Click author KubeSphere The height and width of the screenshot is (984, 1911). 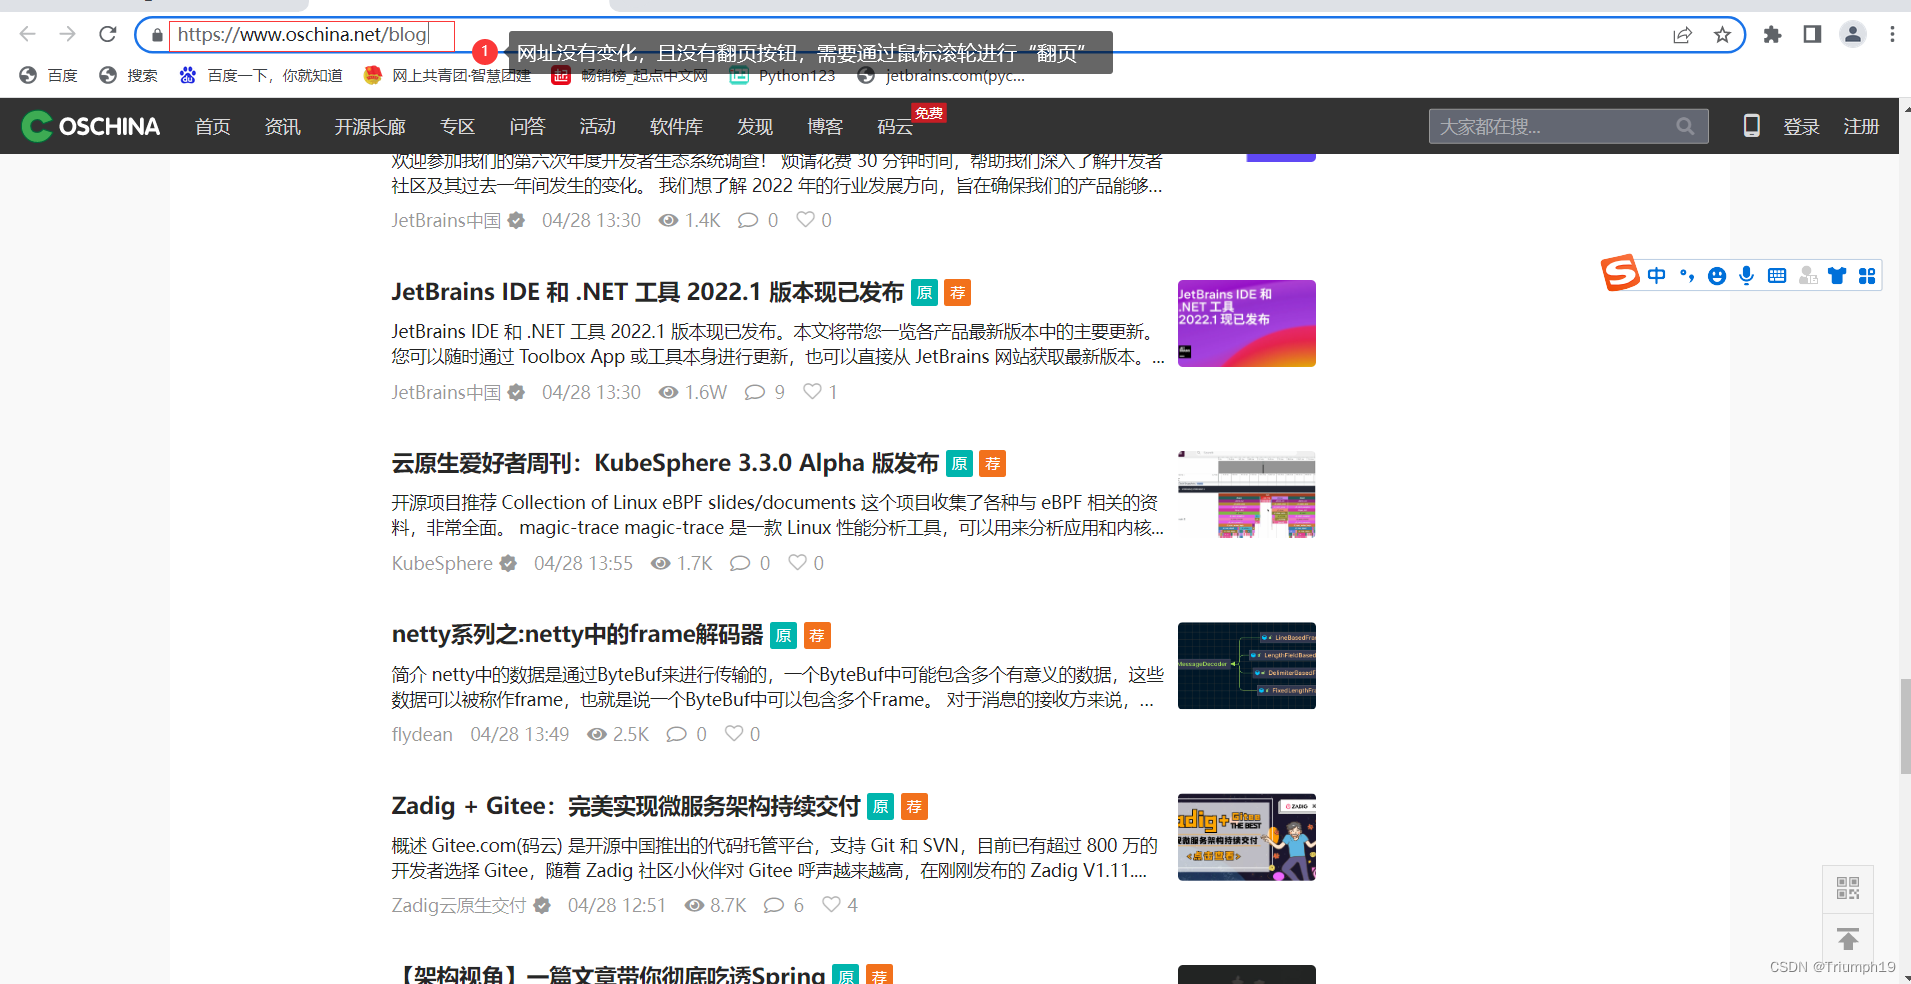pyautogui.click(x=442, y=563)
